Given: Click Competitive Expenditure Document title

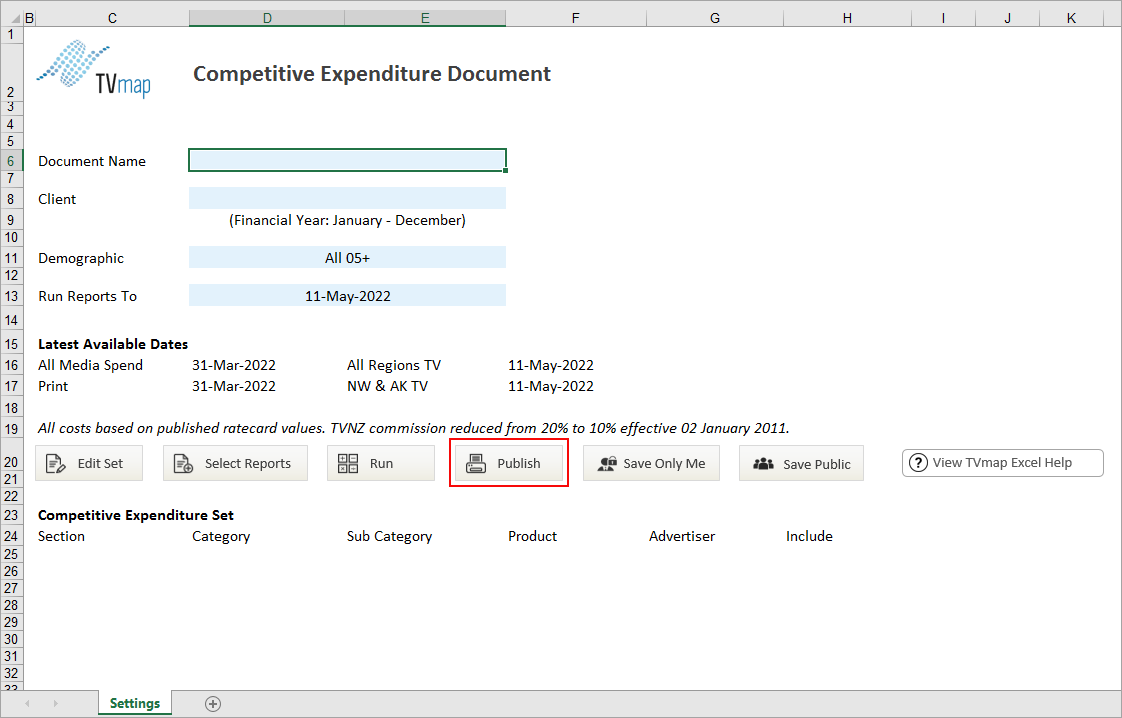Looking at the screenshot, I should pyautogui.click(x=372, y=74).
